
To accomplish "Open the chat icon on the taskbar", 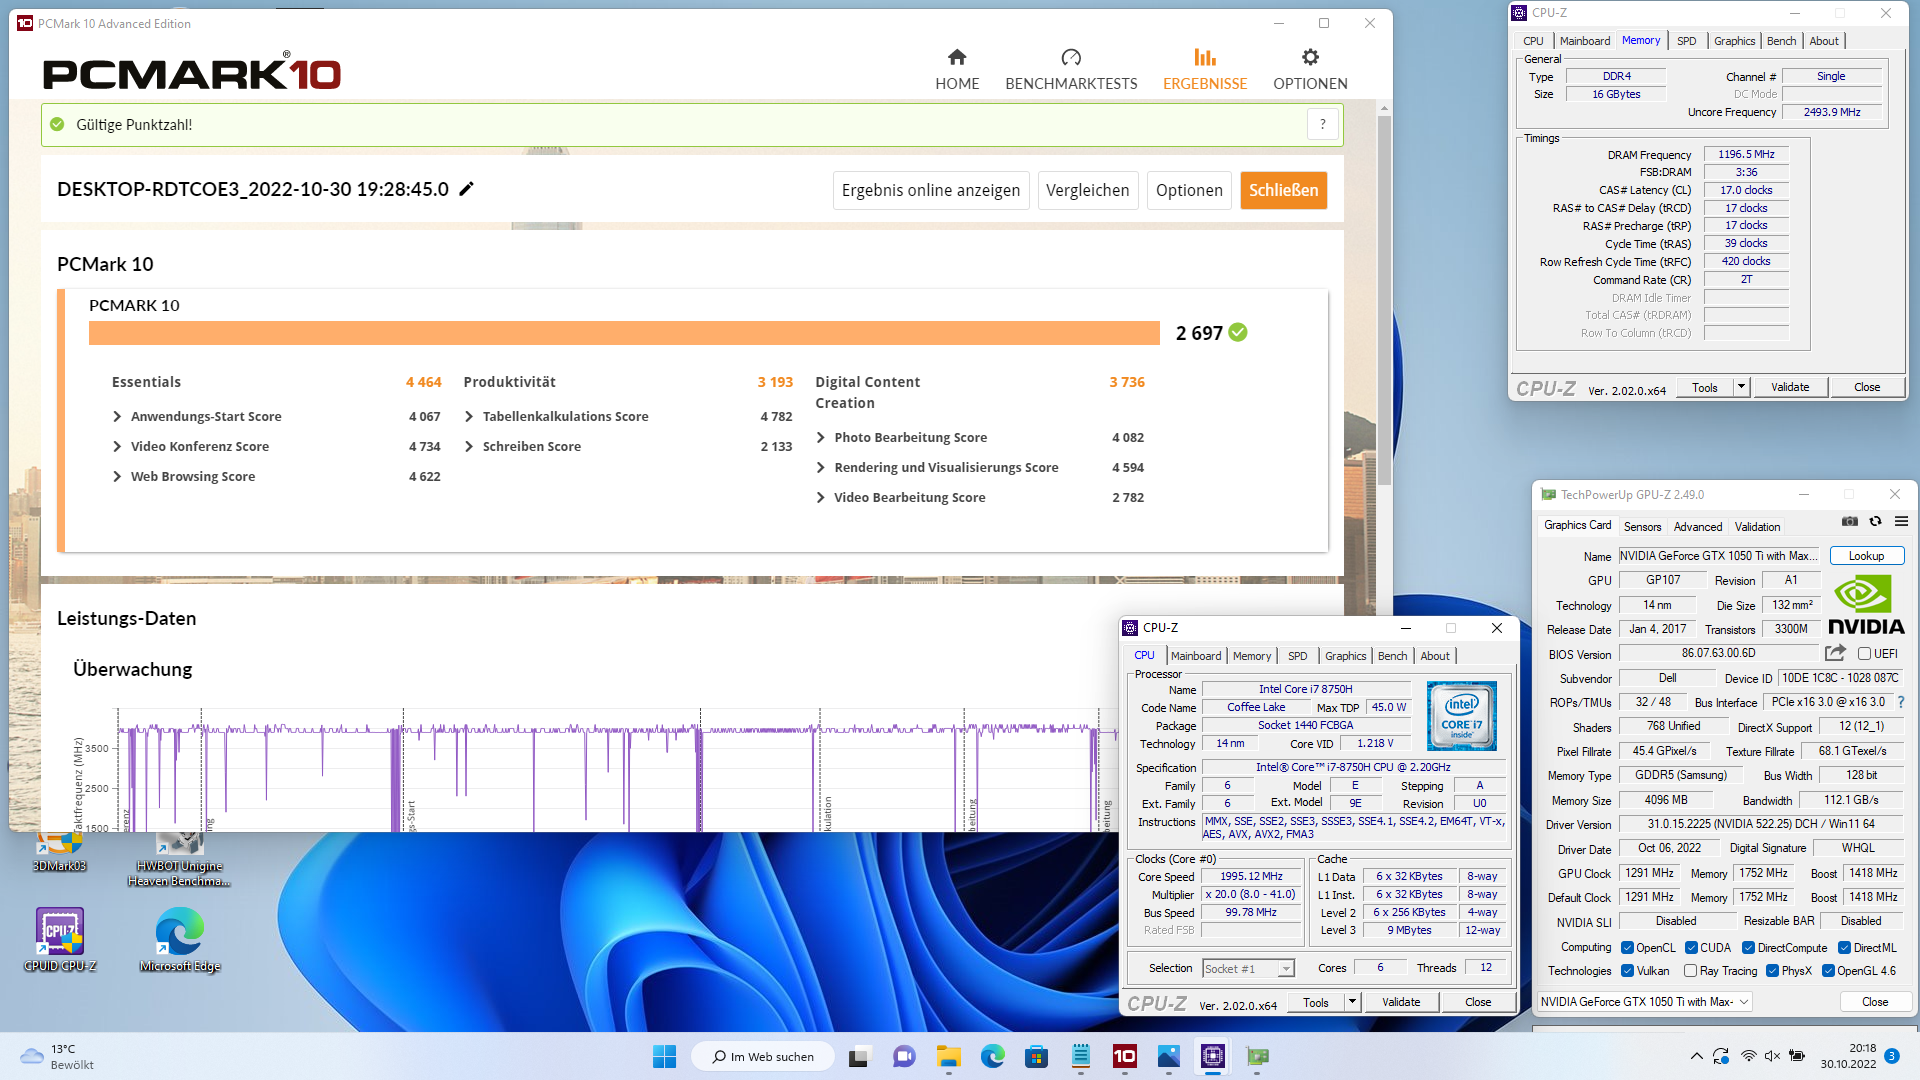I will click(904, 1056).
